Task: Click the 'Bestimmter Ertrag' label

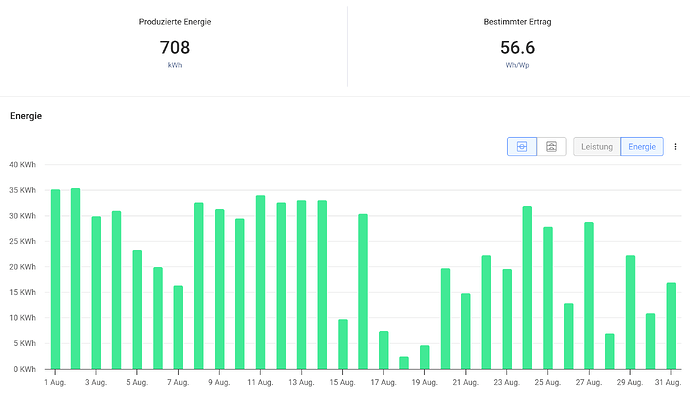Action: click(x=518, y=22)
